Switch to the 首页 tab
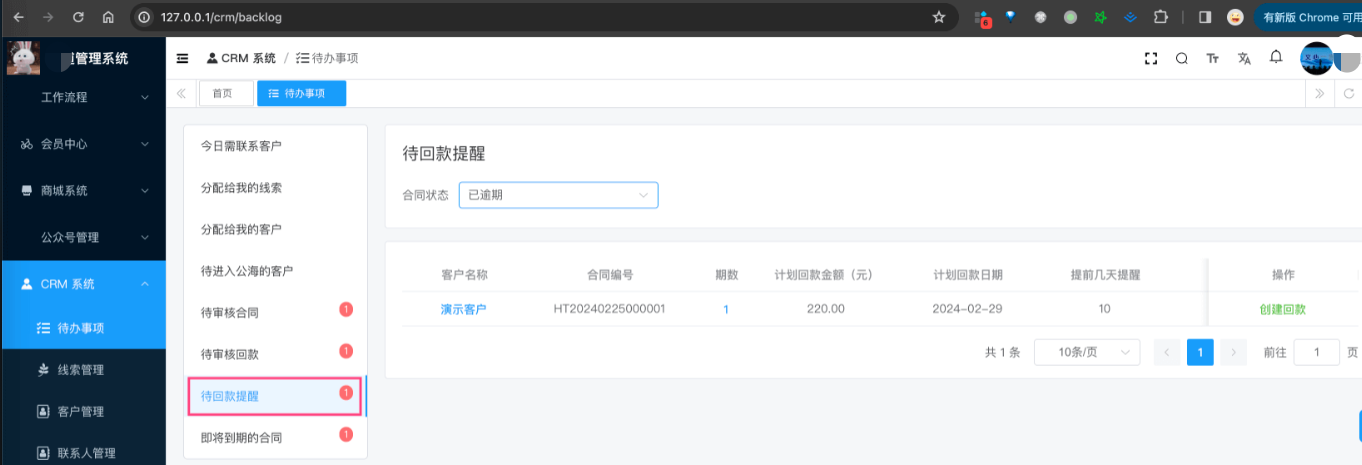This screenshot has height=465, width=1362. 225,93
